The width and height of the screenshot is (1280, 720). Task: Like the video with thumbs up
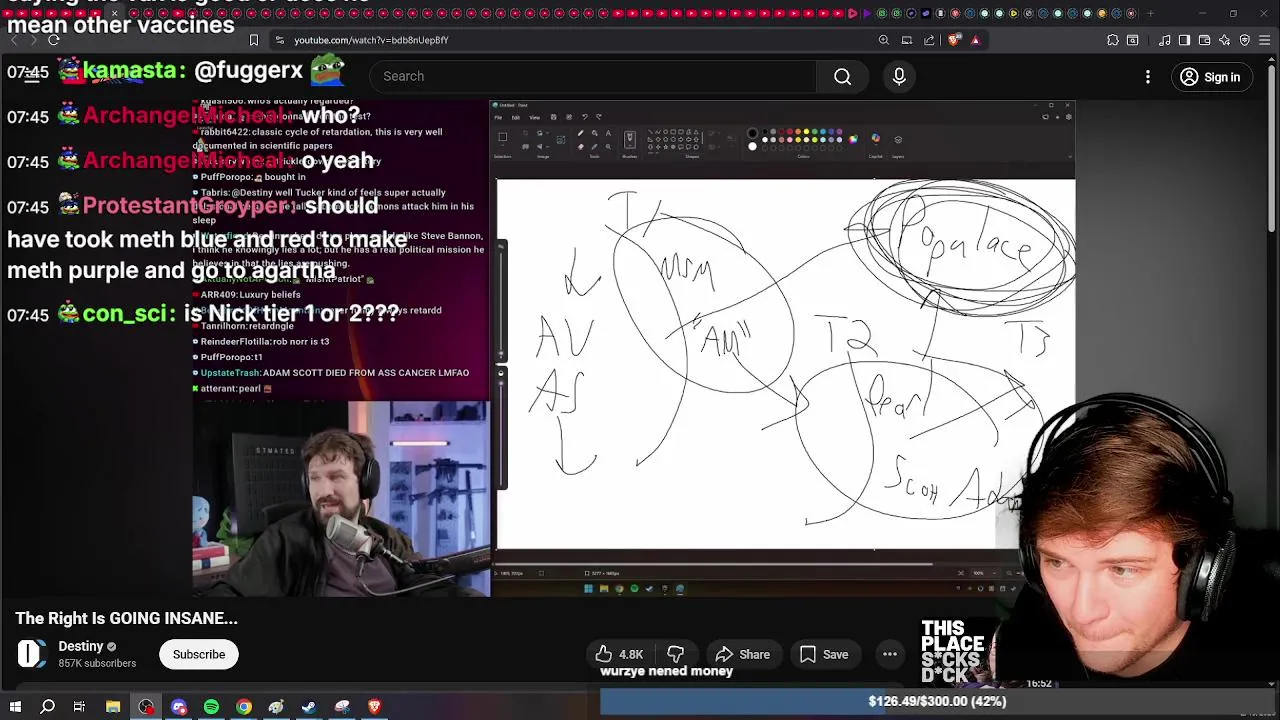coord(619,654)
